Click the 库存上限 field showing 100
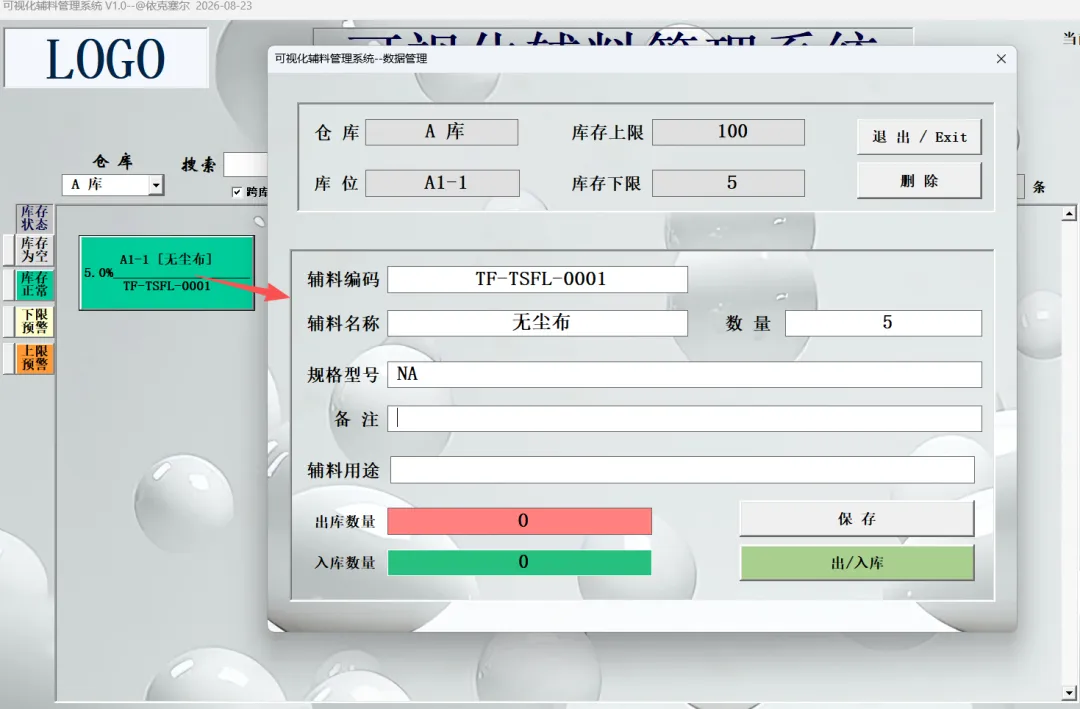This screenshot has width=1080, height=709. coord(728,132)
